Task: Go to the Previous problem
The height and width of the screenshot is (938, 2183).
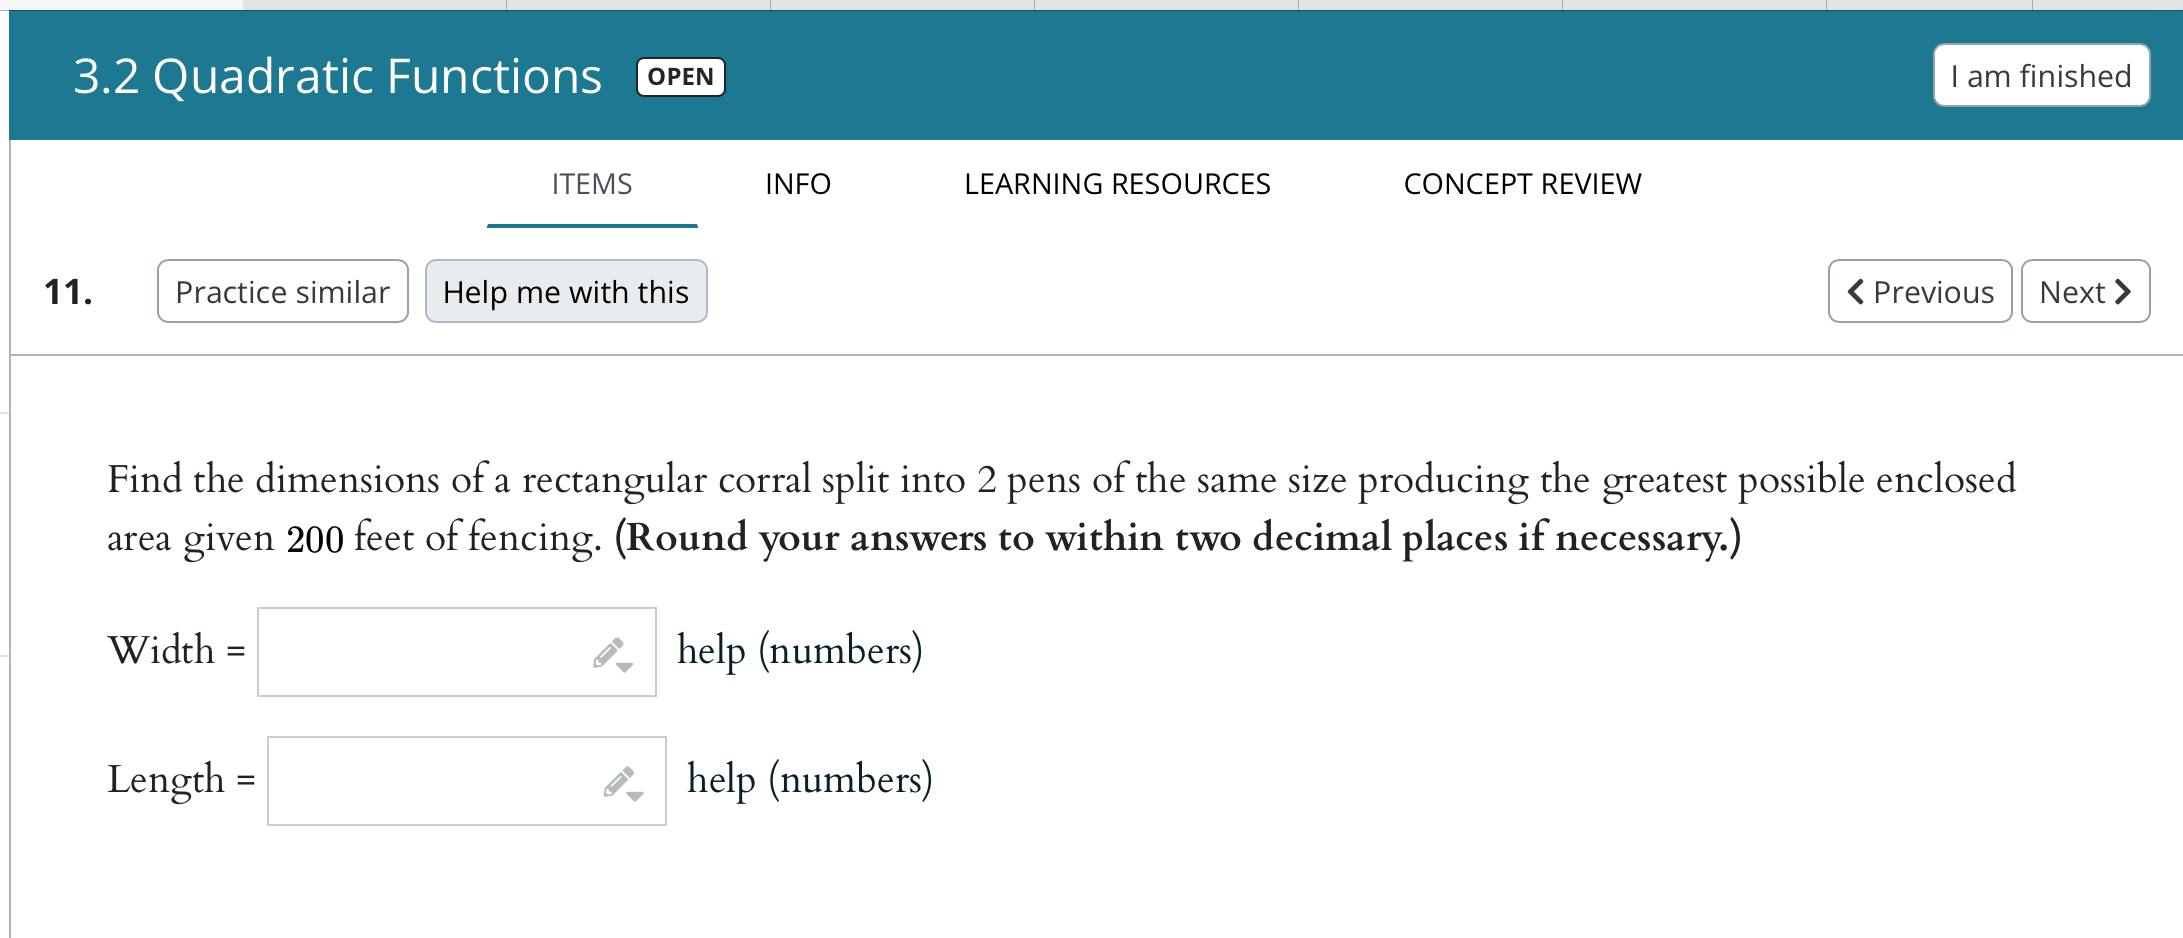Action: click(x=1920, y=291)
